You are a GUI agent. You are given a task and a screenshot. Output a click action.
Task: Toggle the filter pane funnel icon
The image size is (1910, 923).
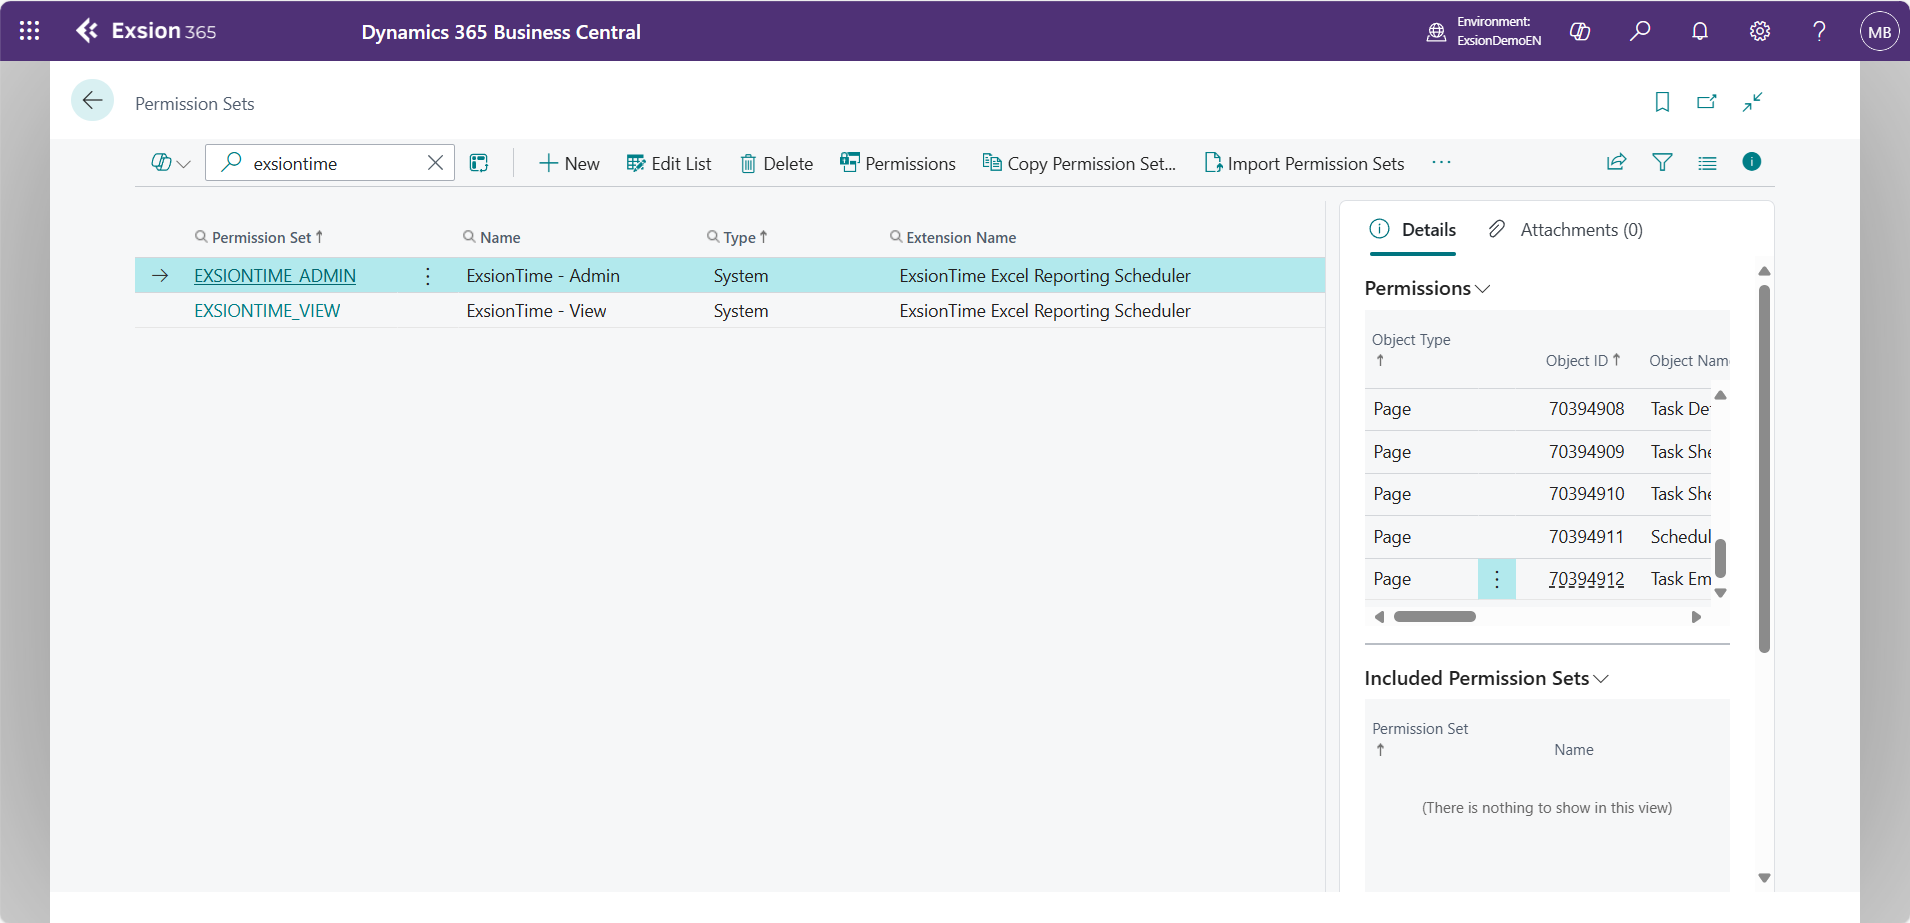point(1662,162)
